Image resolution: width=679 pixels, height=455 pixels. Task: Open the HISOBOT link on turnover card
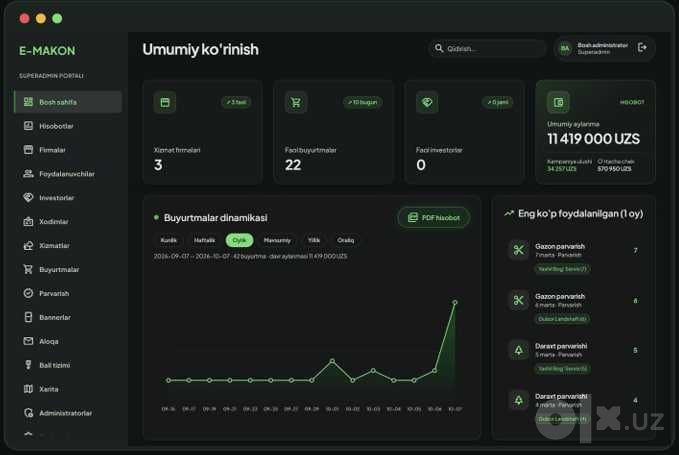[632, 102]
